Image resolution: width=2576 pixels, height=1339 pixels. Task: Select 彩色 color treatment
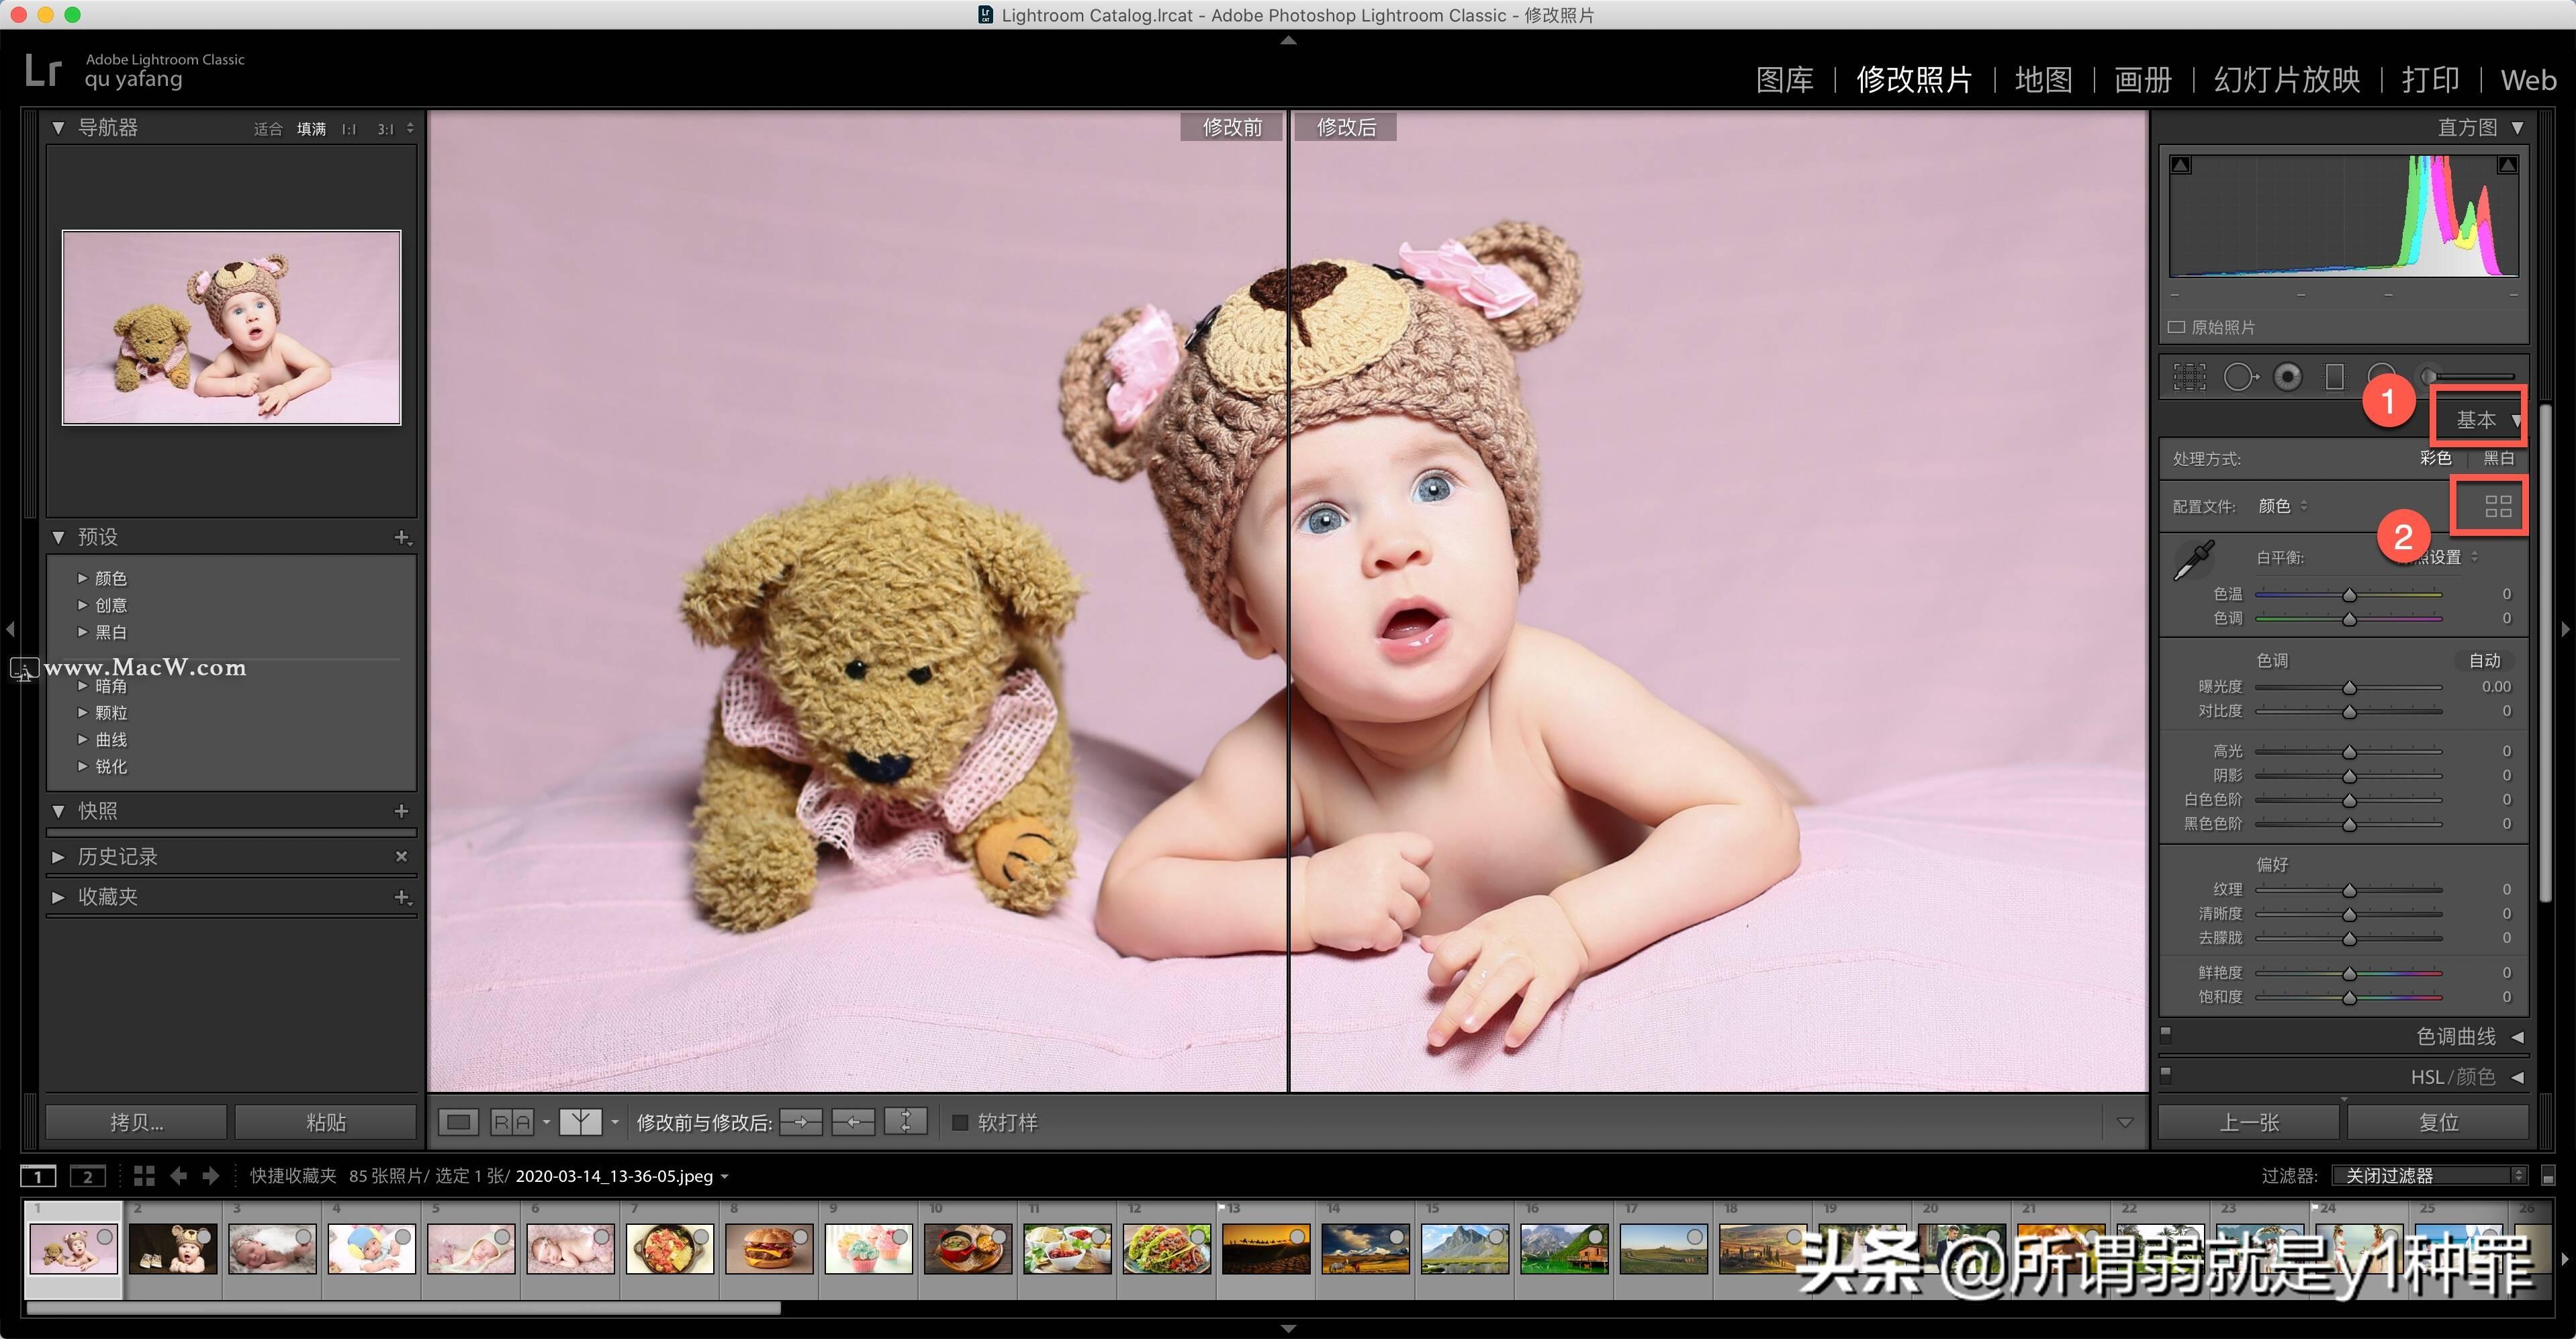[x=2435, y=458]
